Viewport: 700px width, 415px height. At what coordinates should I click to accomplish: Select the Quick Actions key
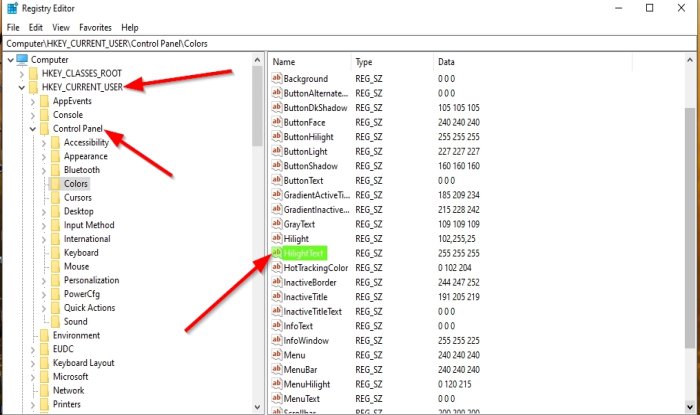point(89,307)
